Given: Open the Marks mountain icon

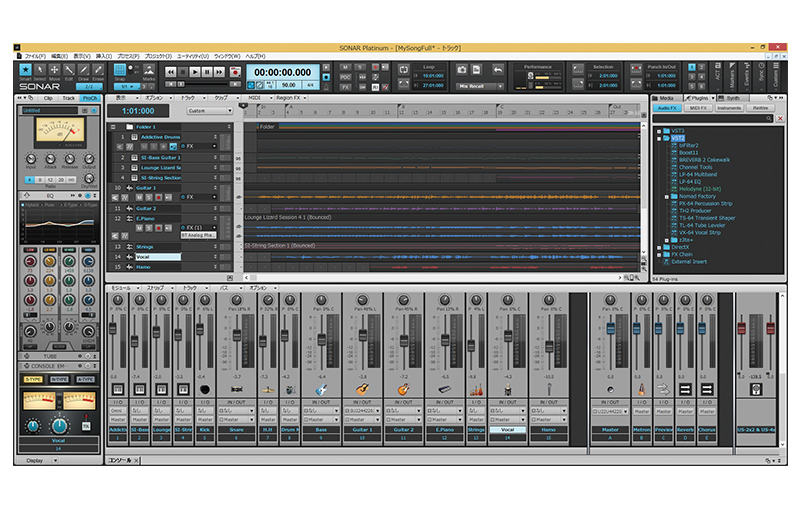Looking at the screenshot, I should pos(149,70).
